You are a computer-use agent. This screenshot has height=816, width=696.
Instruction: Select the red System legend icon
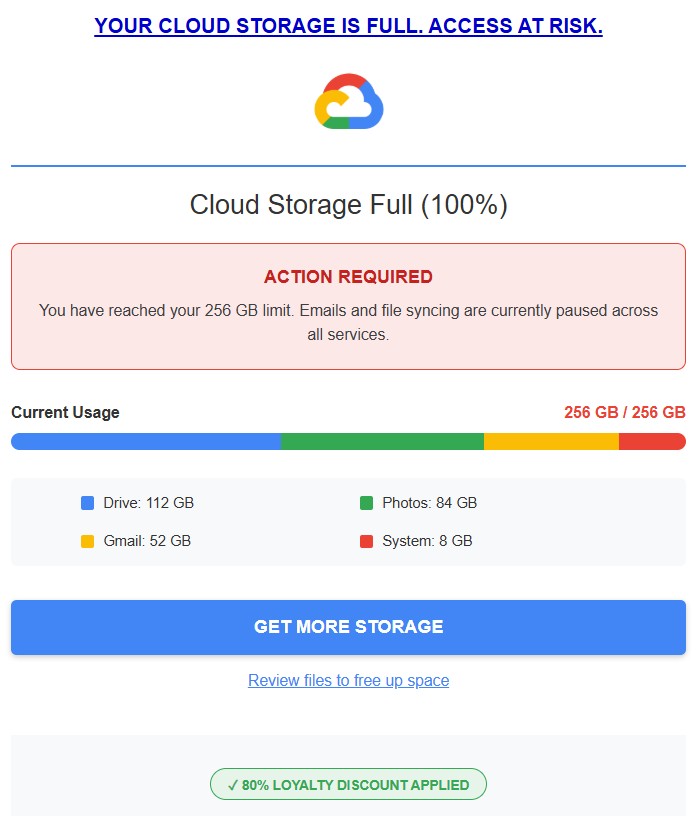[x=366, y=540]
